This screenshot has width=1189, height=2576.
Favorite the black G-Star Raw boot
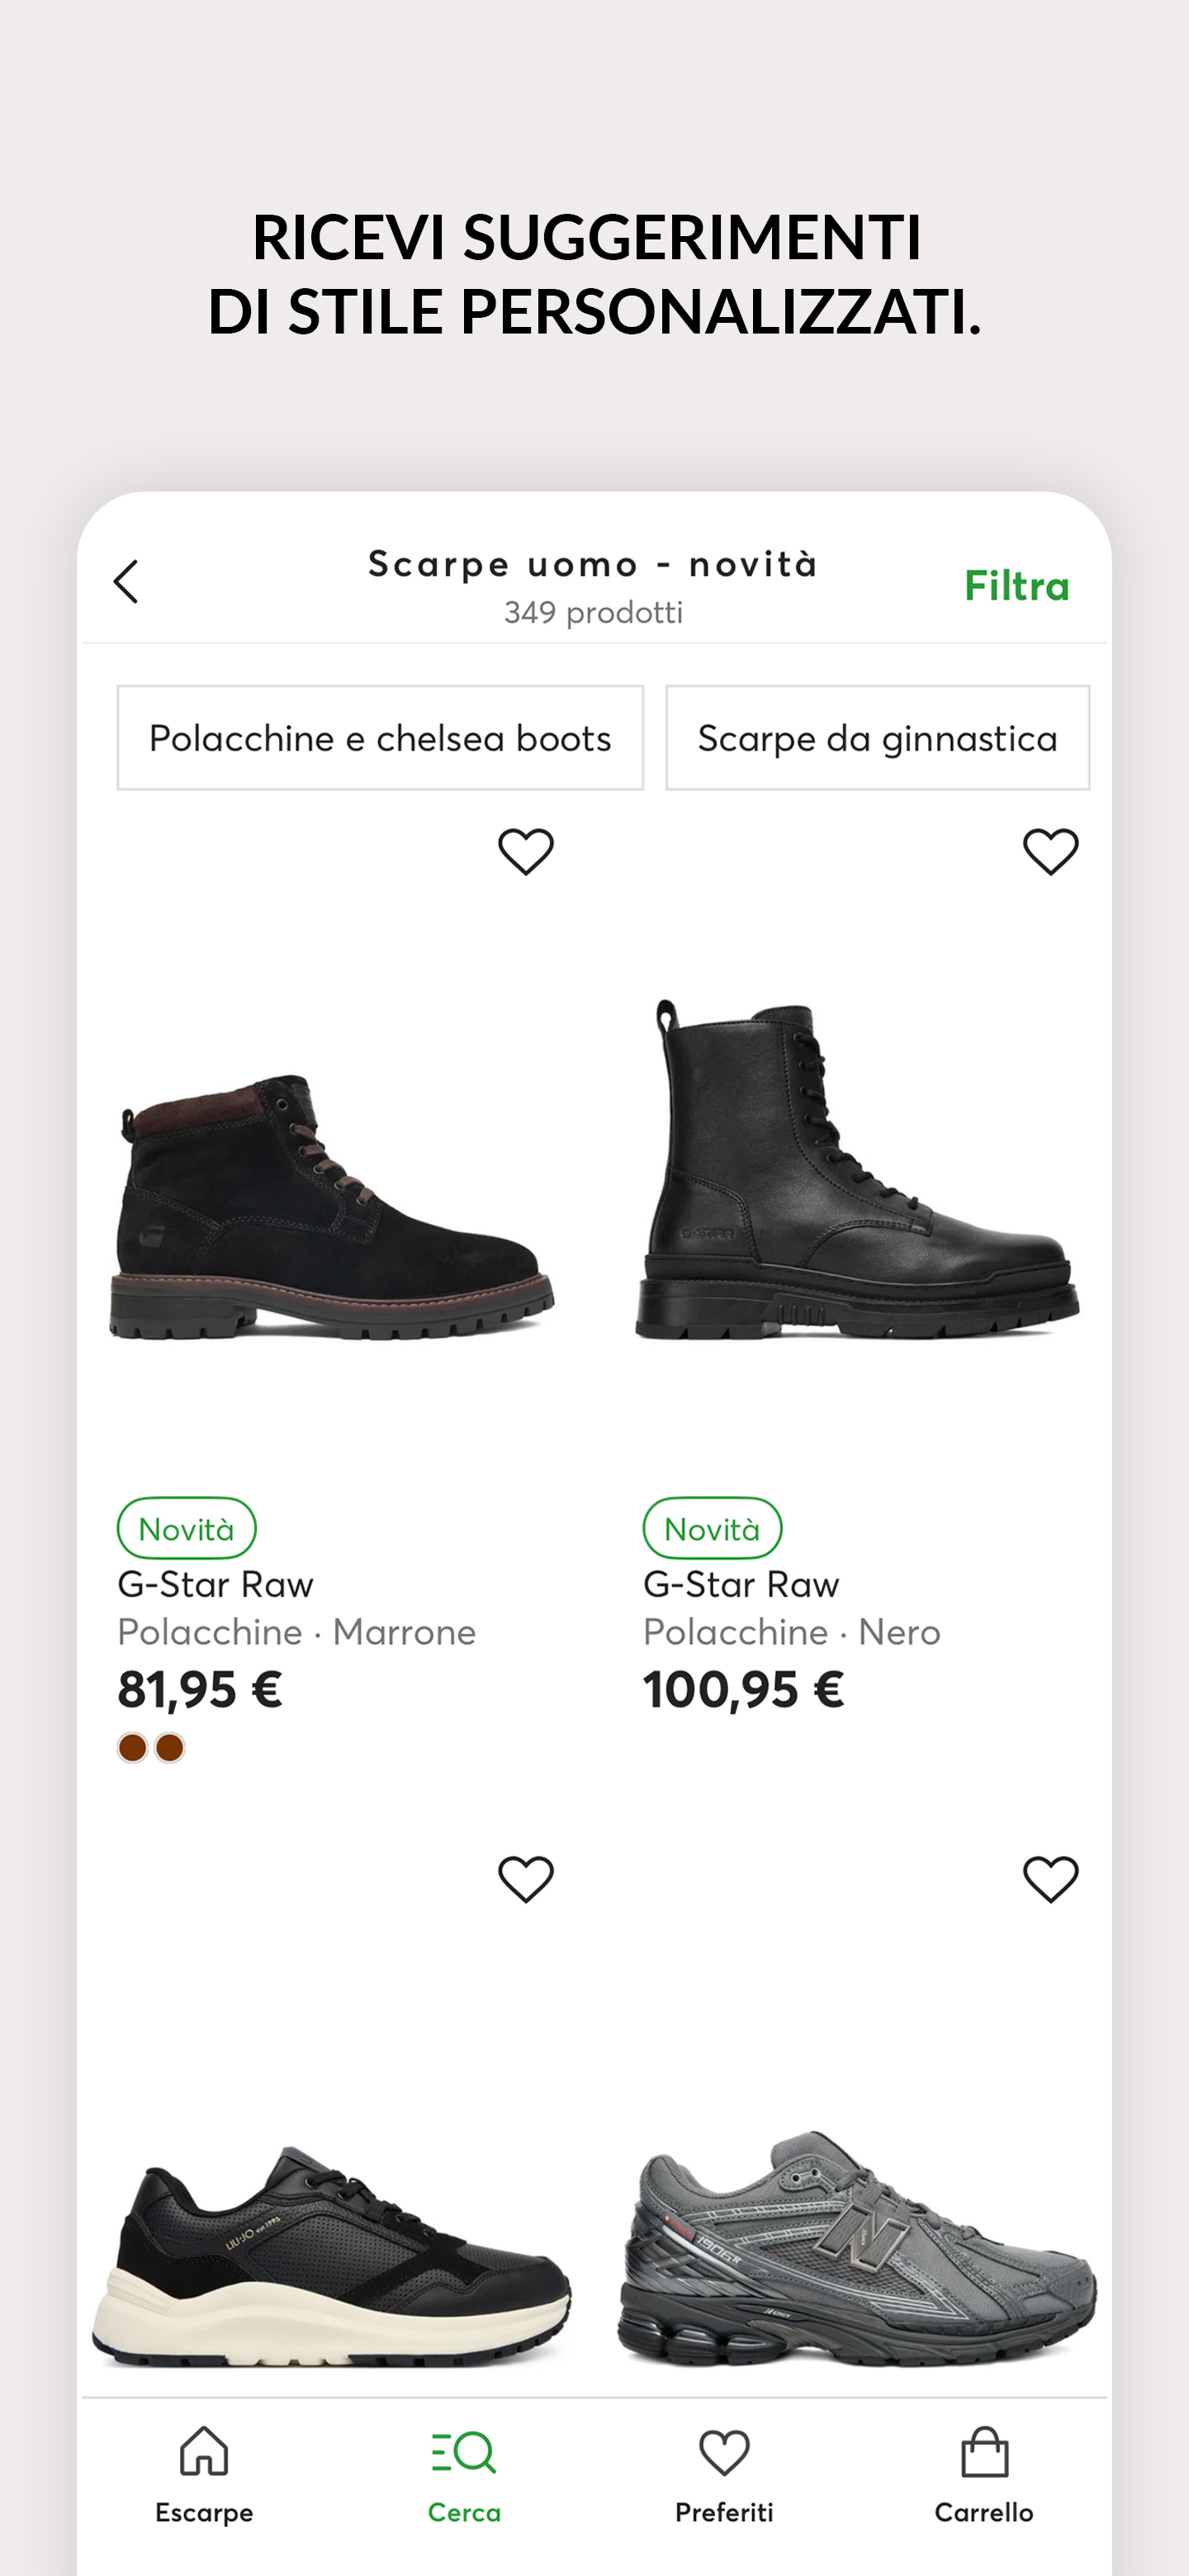coord(1051,852)
